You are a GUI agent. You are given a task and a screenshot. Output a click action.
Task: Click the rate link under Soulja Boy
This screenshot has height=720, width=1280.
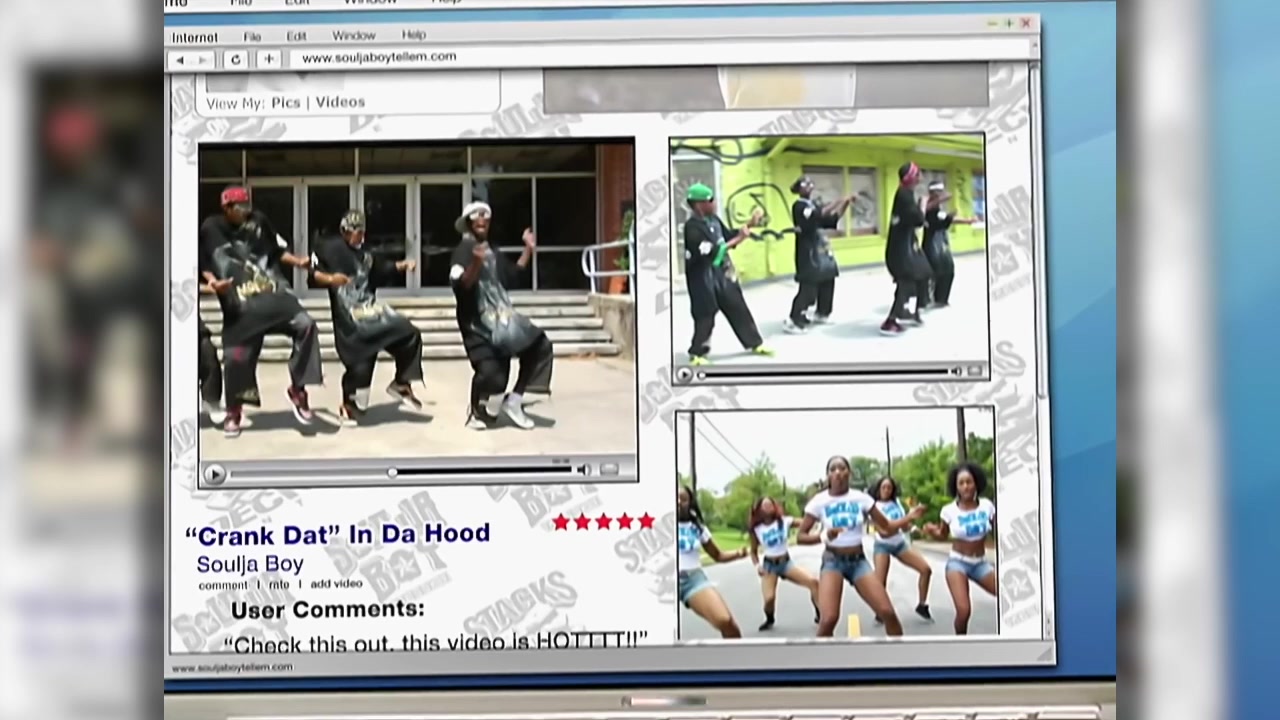click(279, 585)
